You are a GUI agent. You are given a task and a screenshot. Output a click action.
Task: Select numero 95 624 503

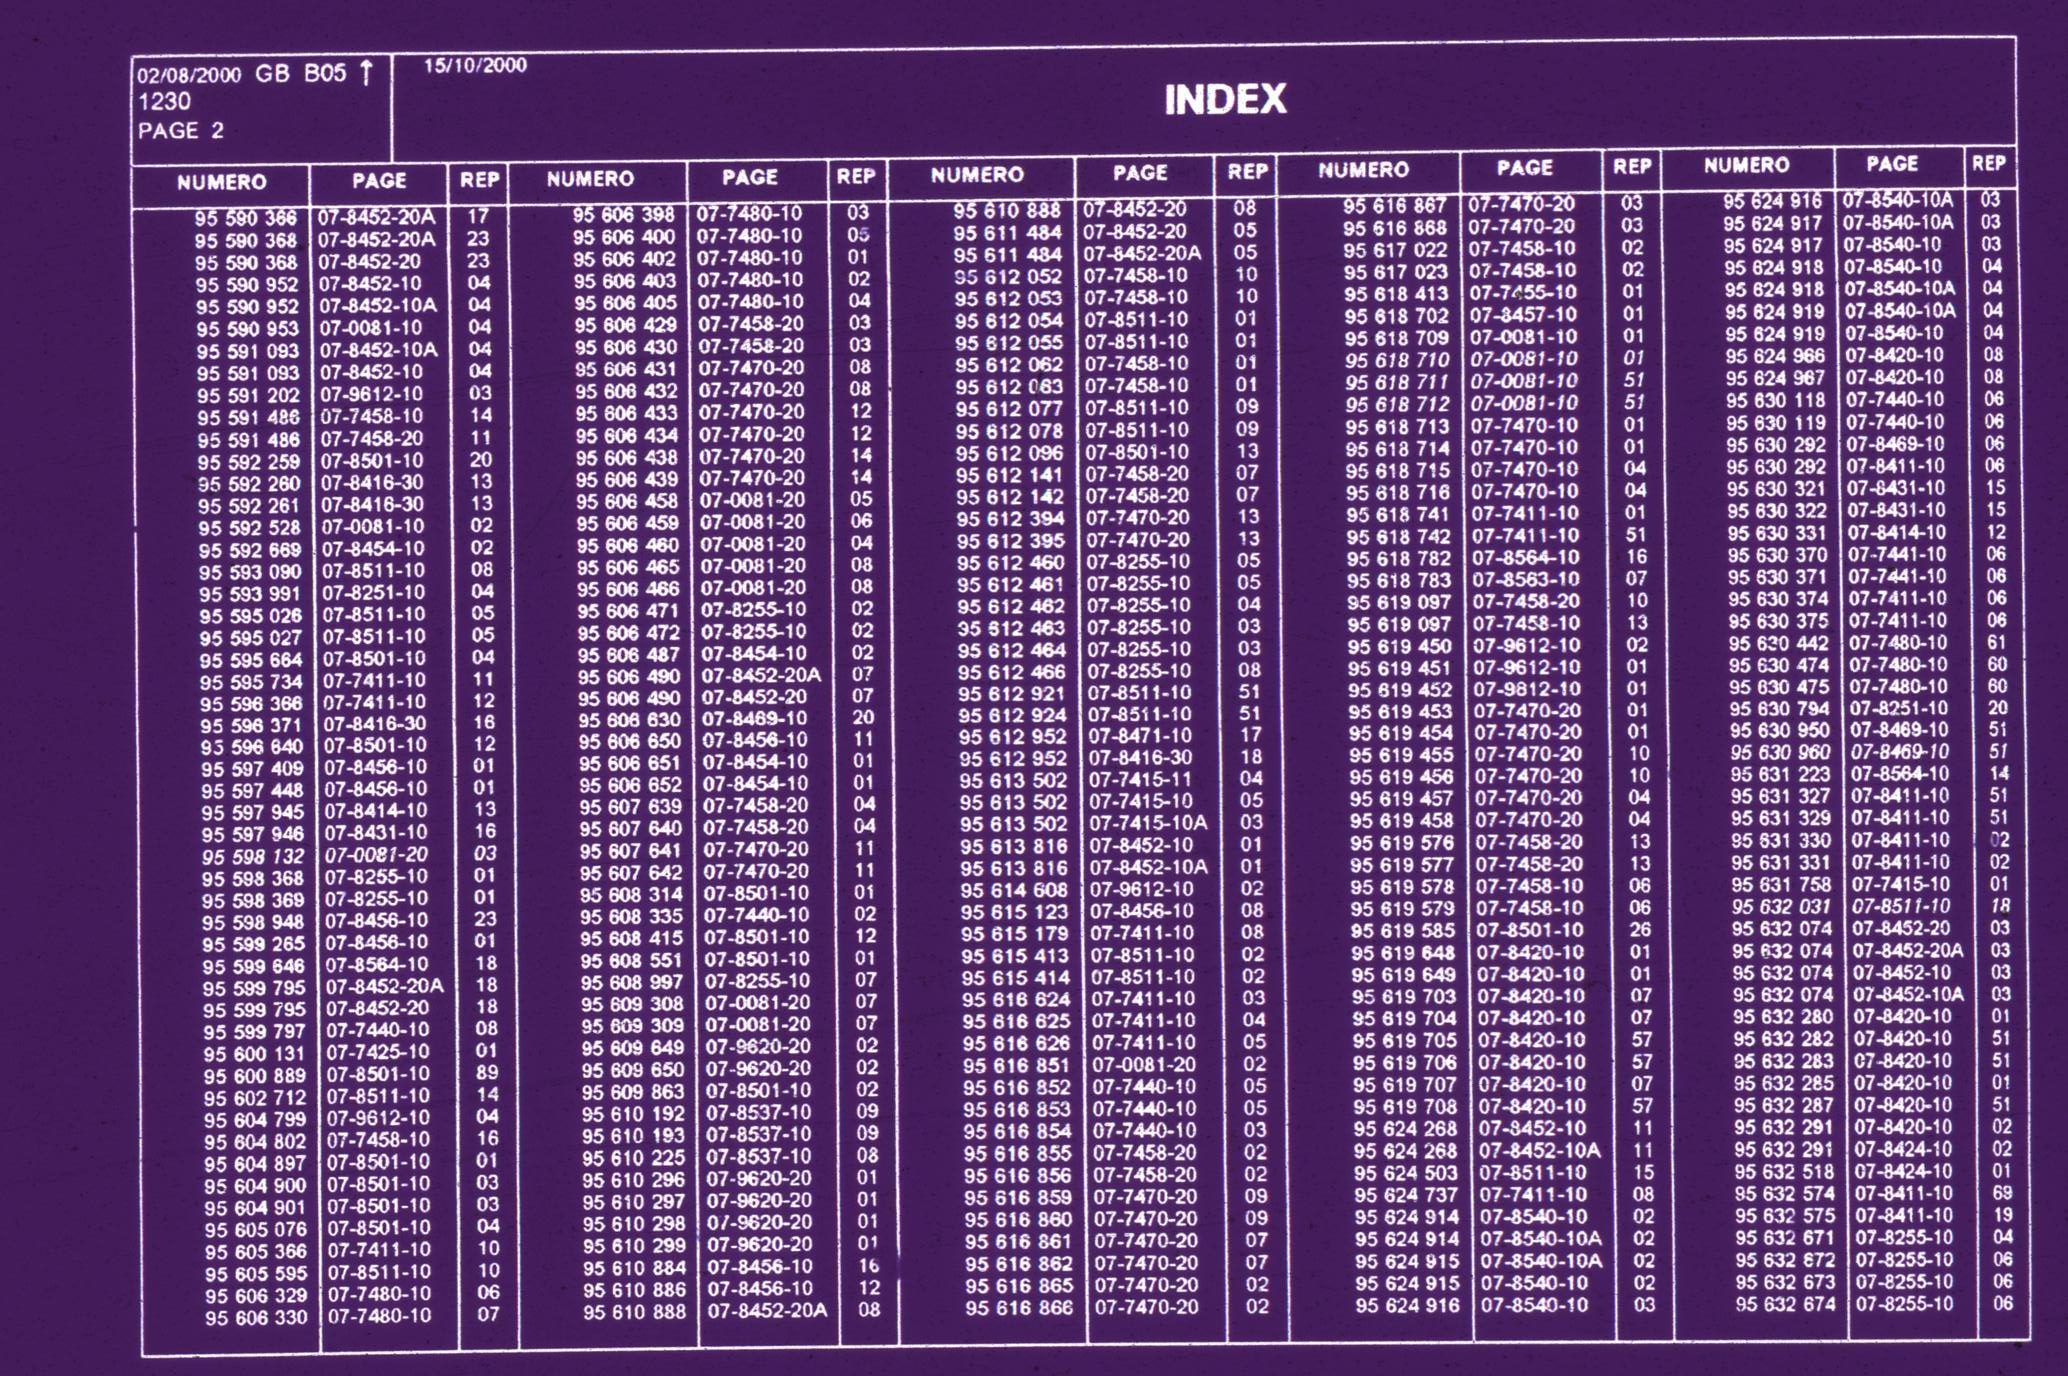pos(1407,1173)
